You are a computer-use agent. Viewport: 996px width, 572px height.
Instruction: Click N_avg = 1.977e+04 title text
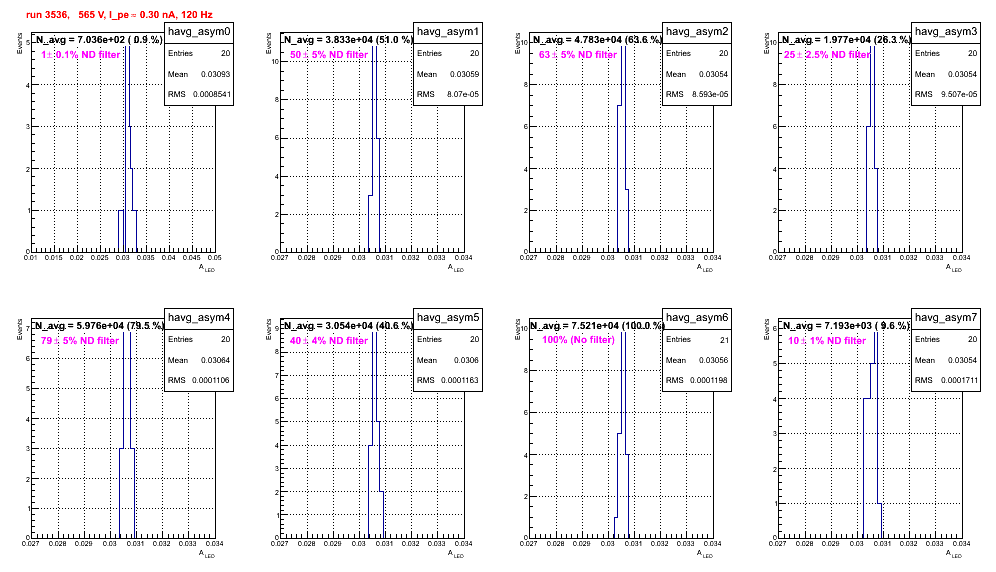tap(846, 39)
